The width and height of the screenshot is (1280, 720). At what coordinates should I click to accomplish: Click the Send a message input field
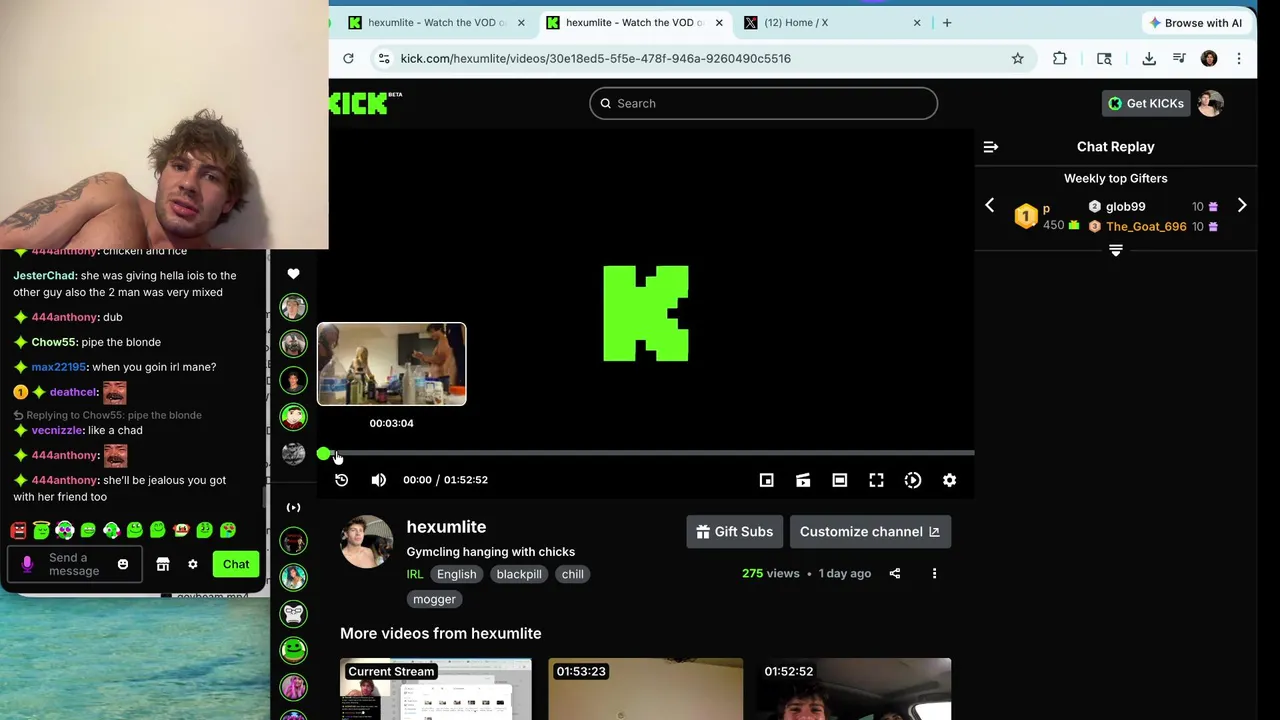[x=74, y=565]
